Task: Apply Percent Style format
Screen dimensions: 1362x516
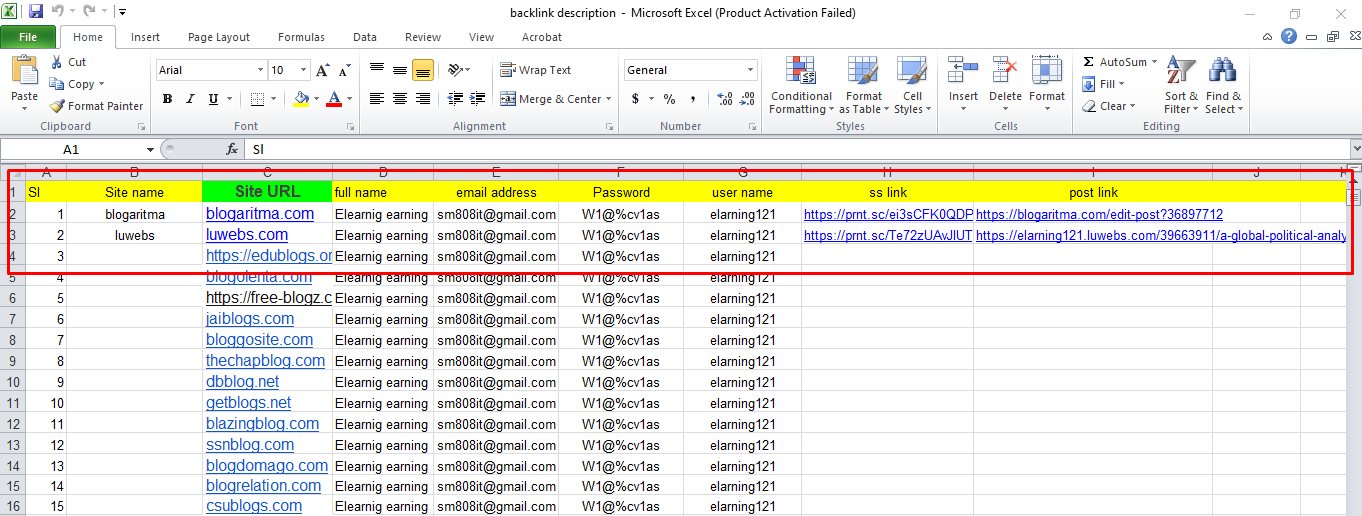Action: 669,99
